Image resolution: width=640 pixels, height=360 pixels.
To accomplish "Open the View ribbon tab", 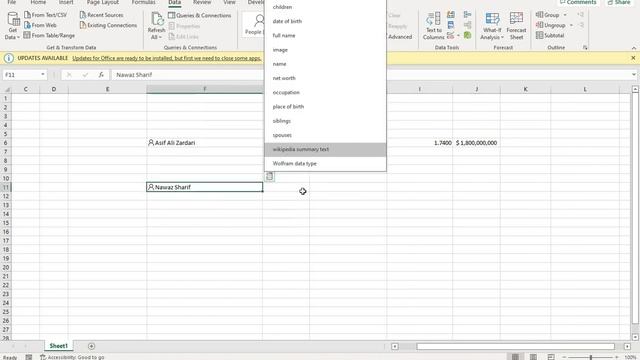I will (229, 2).
